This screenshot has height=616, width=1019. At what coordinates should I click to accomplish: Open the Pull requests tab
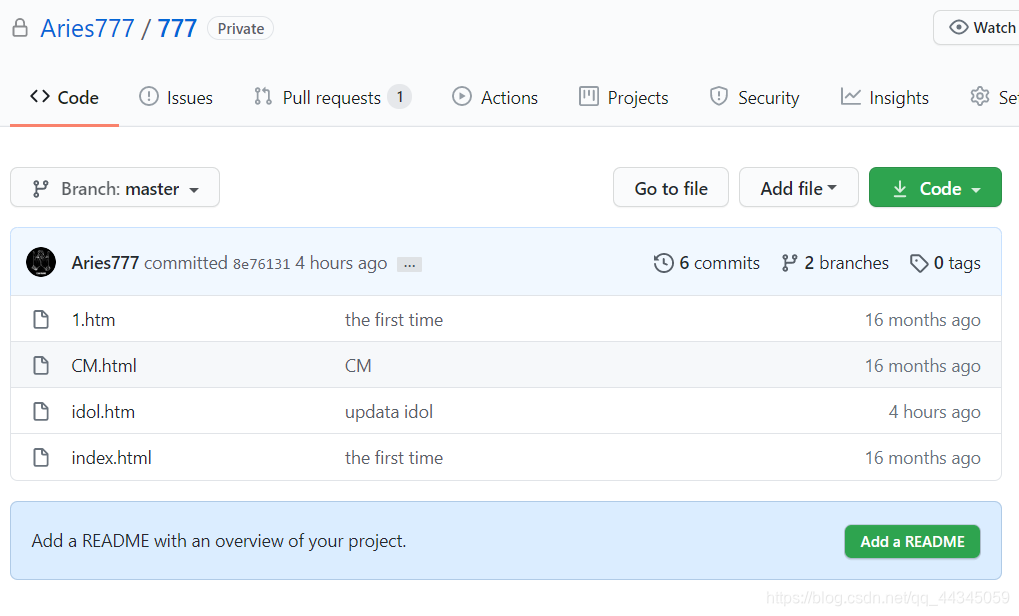[x=332, y=97]
